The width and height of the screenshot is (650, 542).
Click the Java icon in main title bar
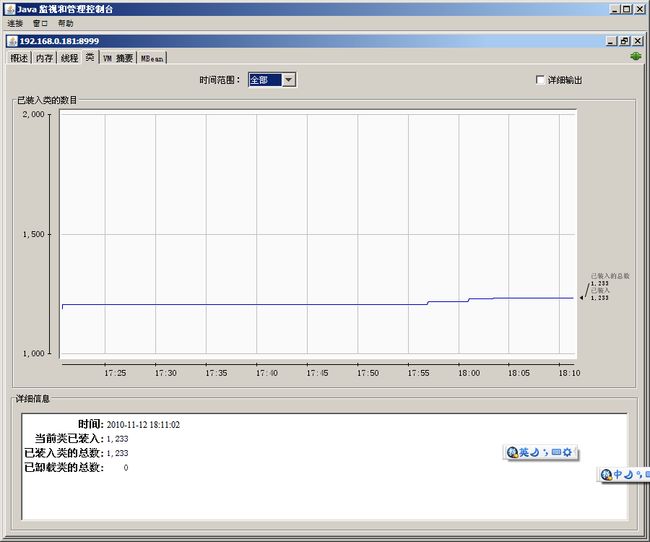point(10,9)
